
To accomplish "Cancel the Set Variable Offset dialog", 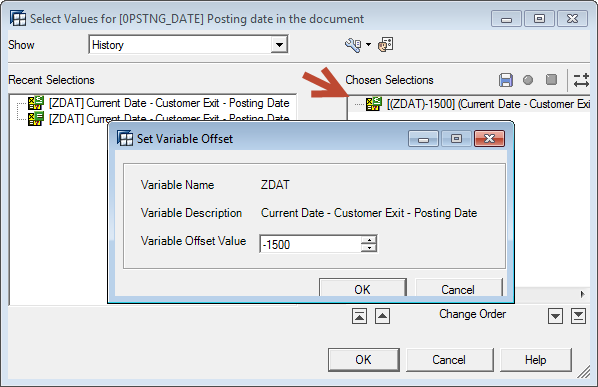I will [458, 289].
